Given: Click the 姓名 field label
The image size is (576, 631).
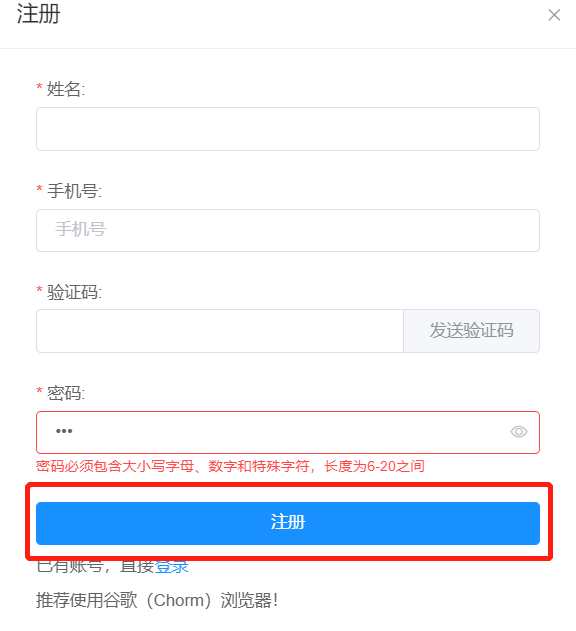Looking at the screenshot, I should [66, 89].
